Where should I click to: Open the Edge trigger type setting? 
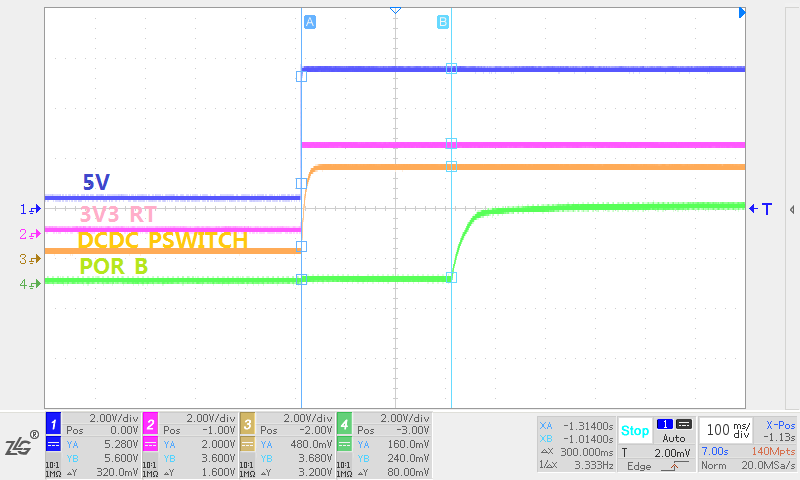click(x=639, y=466)
